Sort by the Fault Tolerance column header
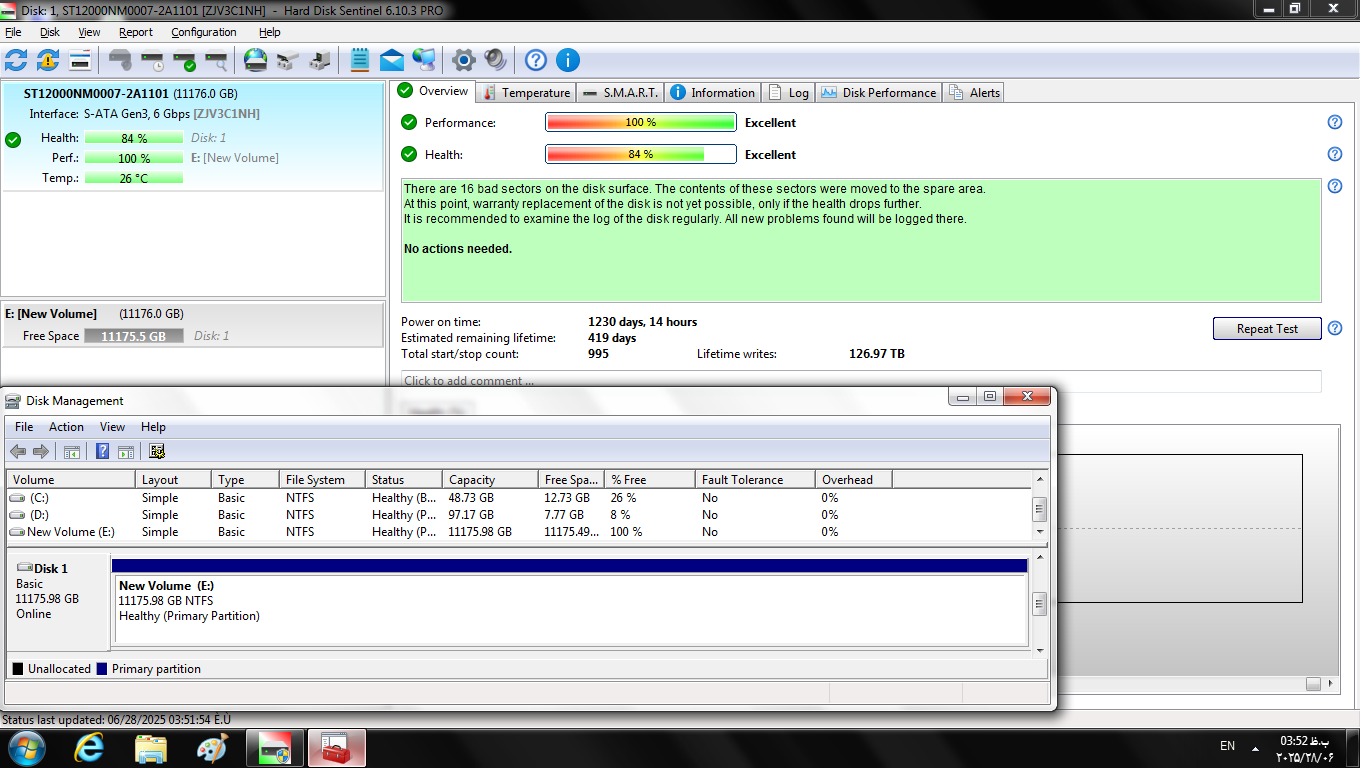1364x769 pixels. [755, 480]
